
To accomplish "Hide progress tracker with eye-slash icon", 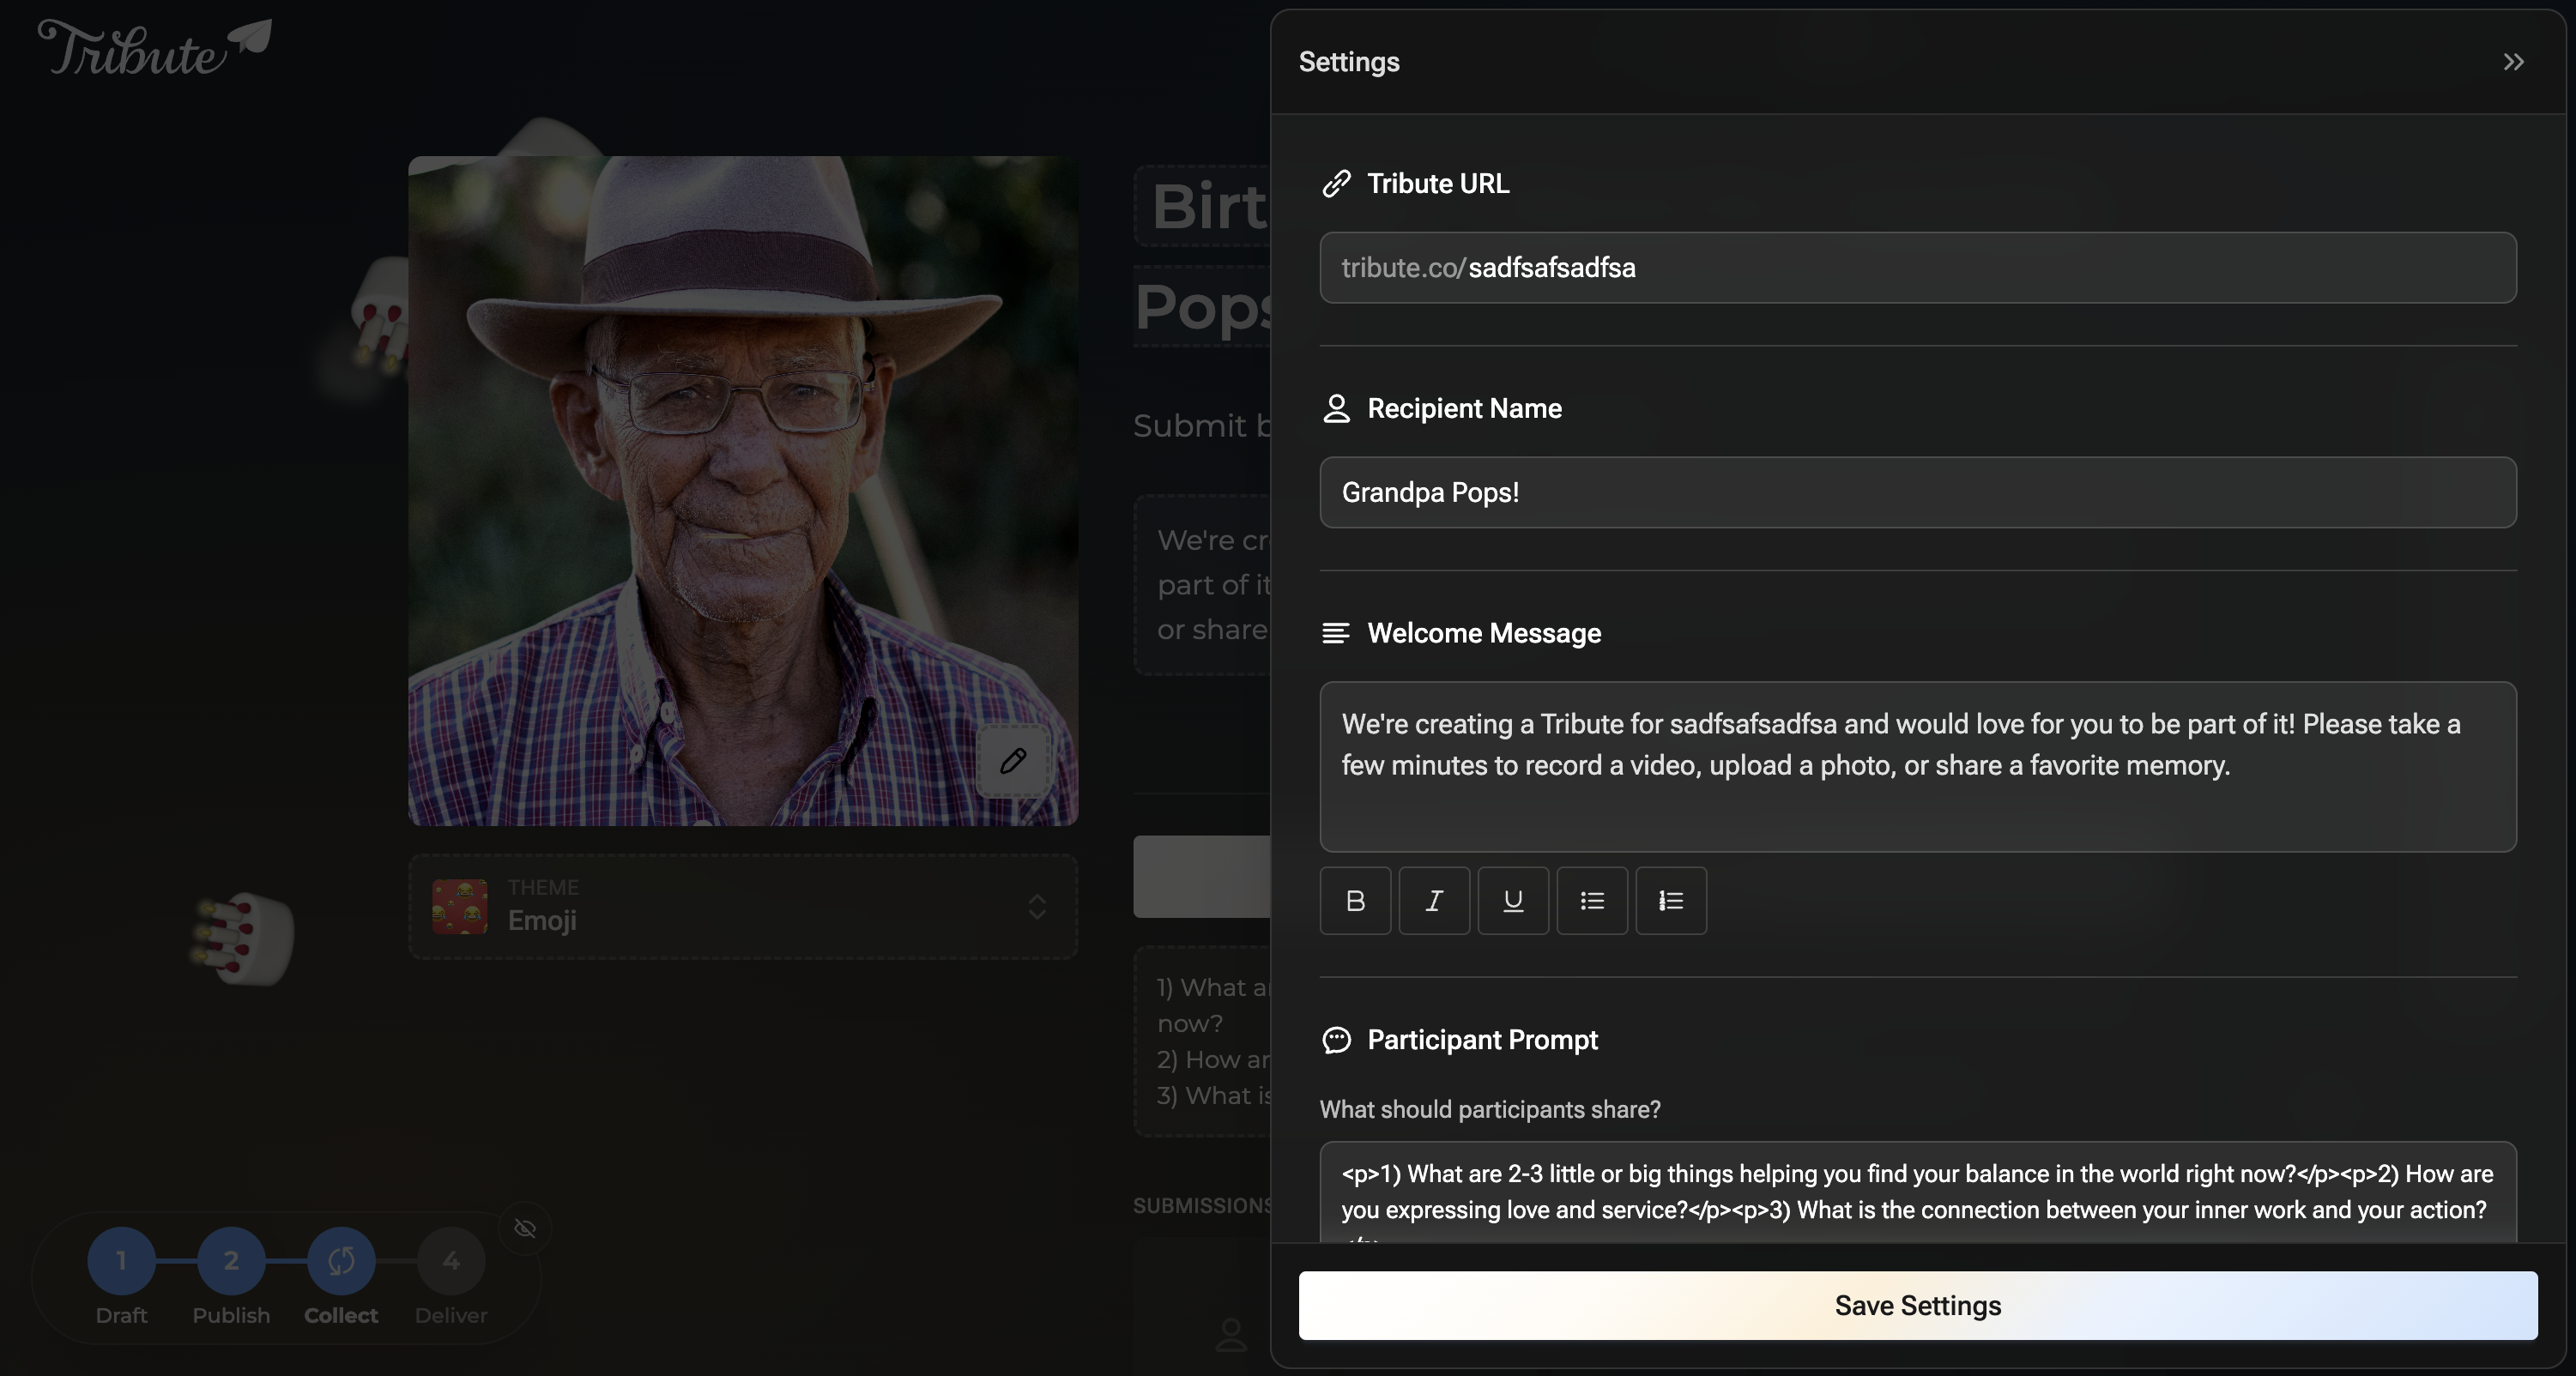I will [525, 1228].
